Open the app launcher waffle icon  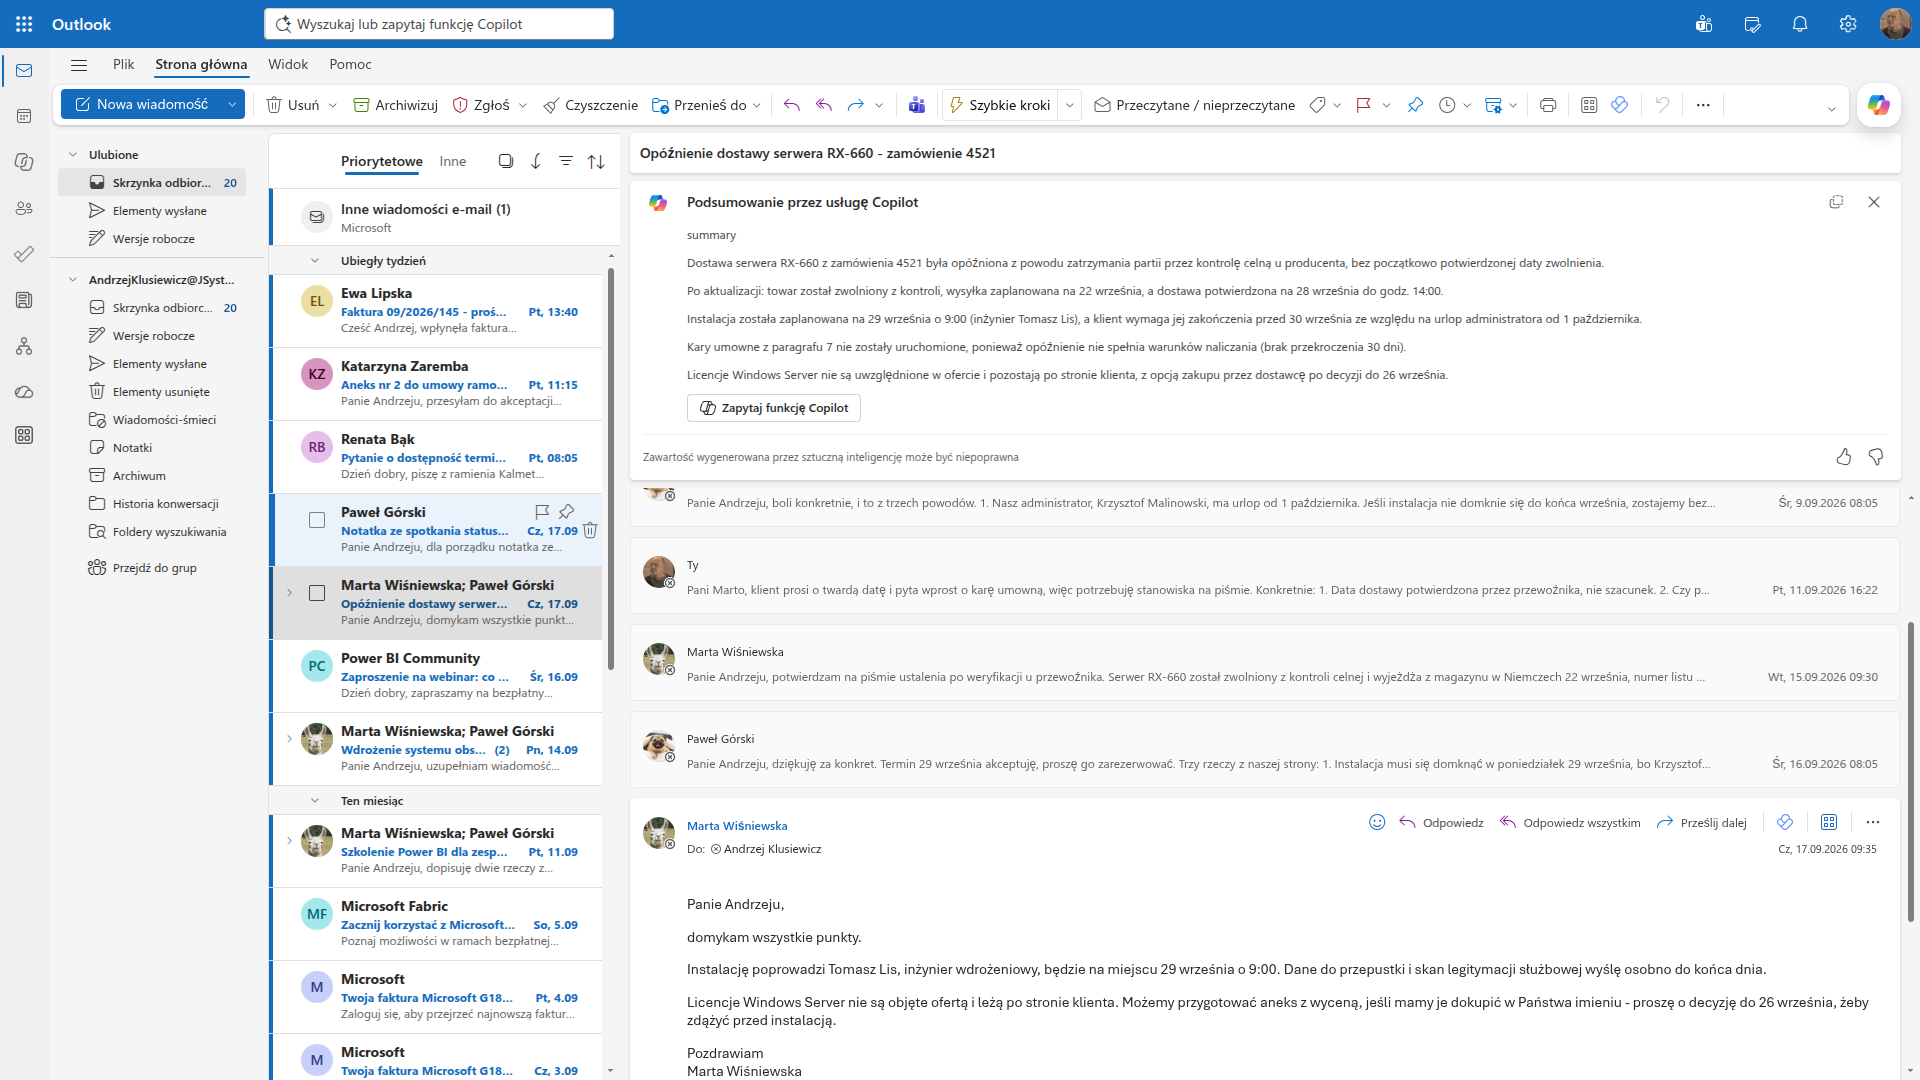click(24, 24)
